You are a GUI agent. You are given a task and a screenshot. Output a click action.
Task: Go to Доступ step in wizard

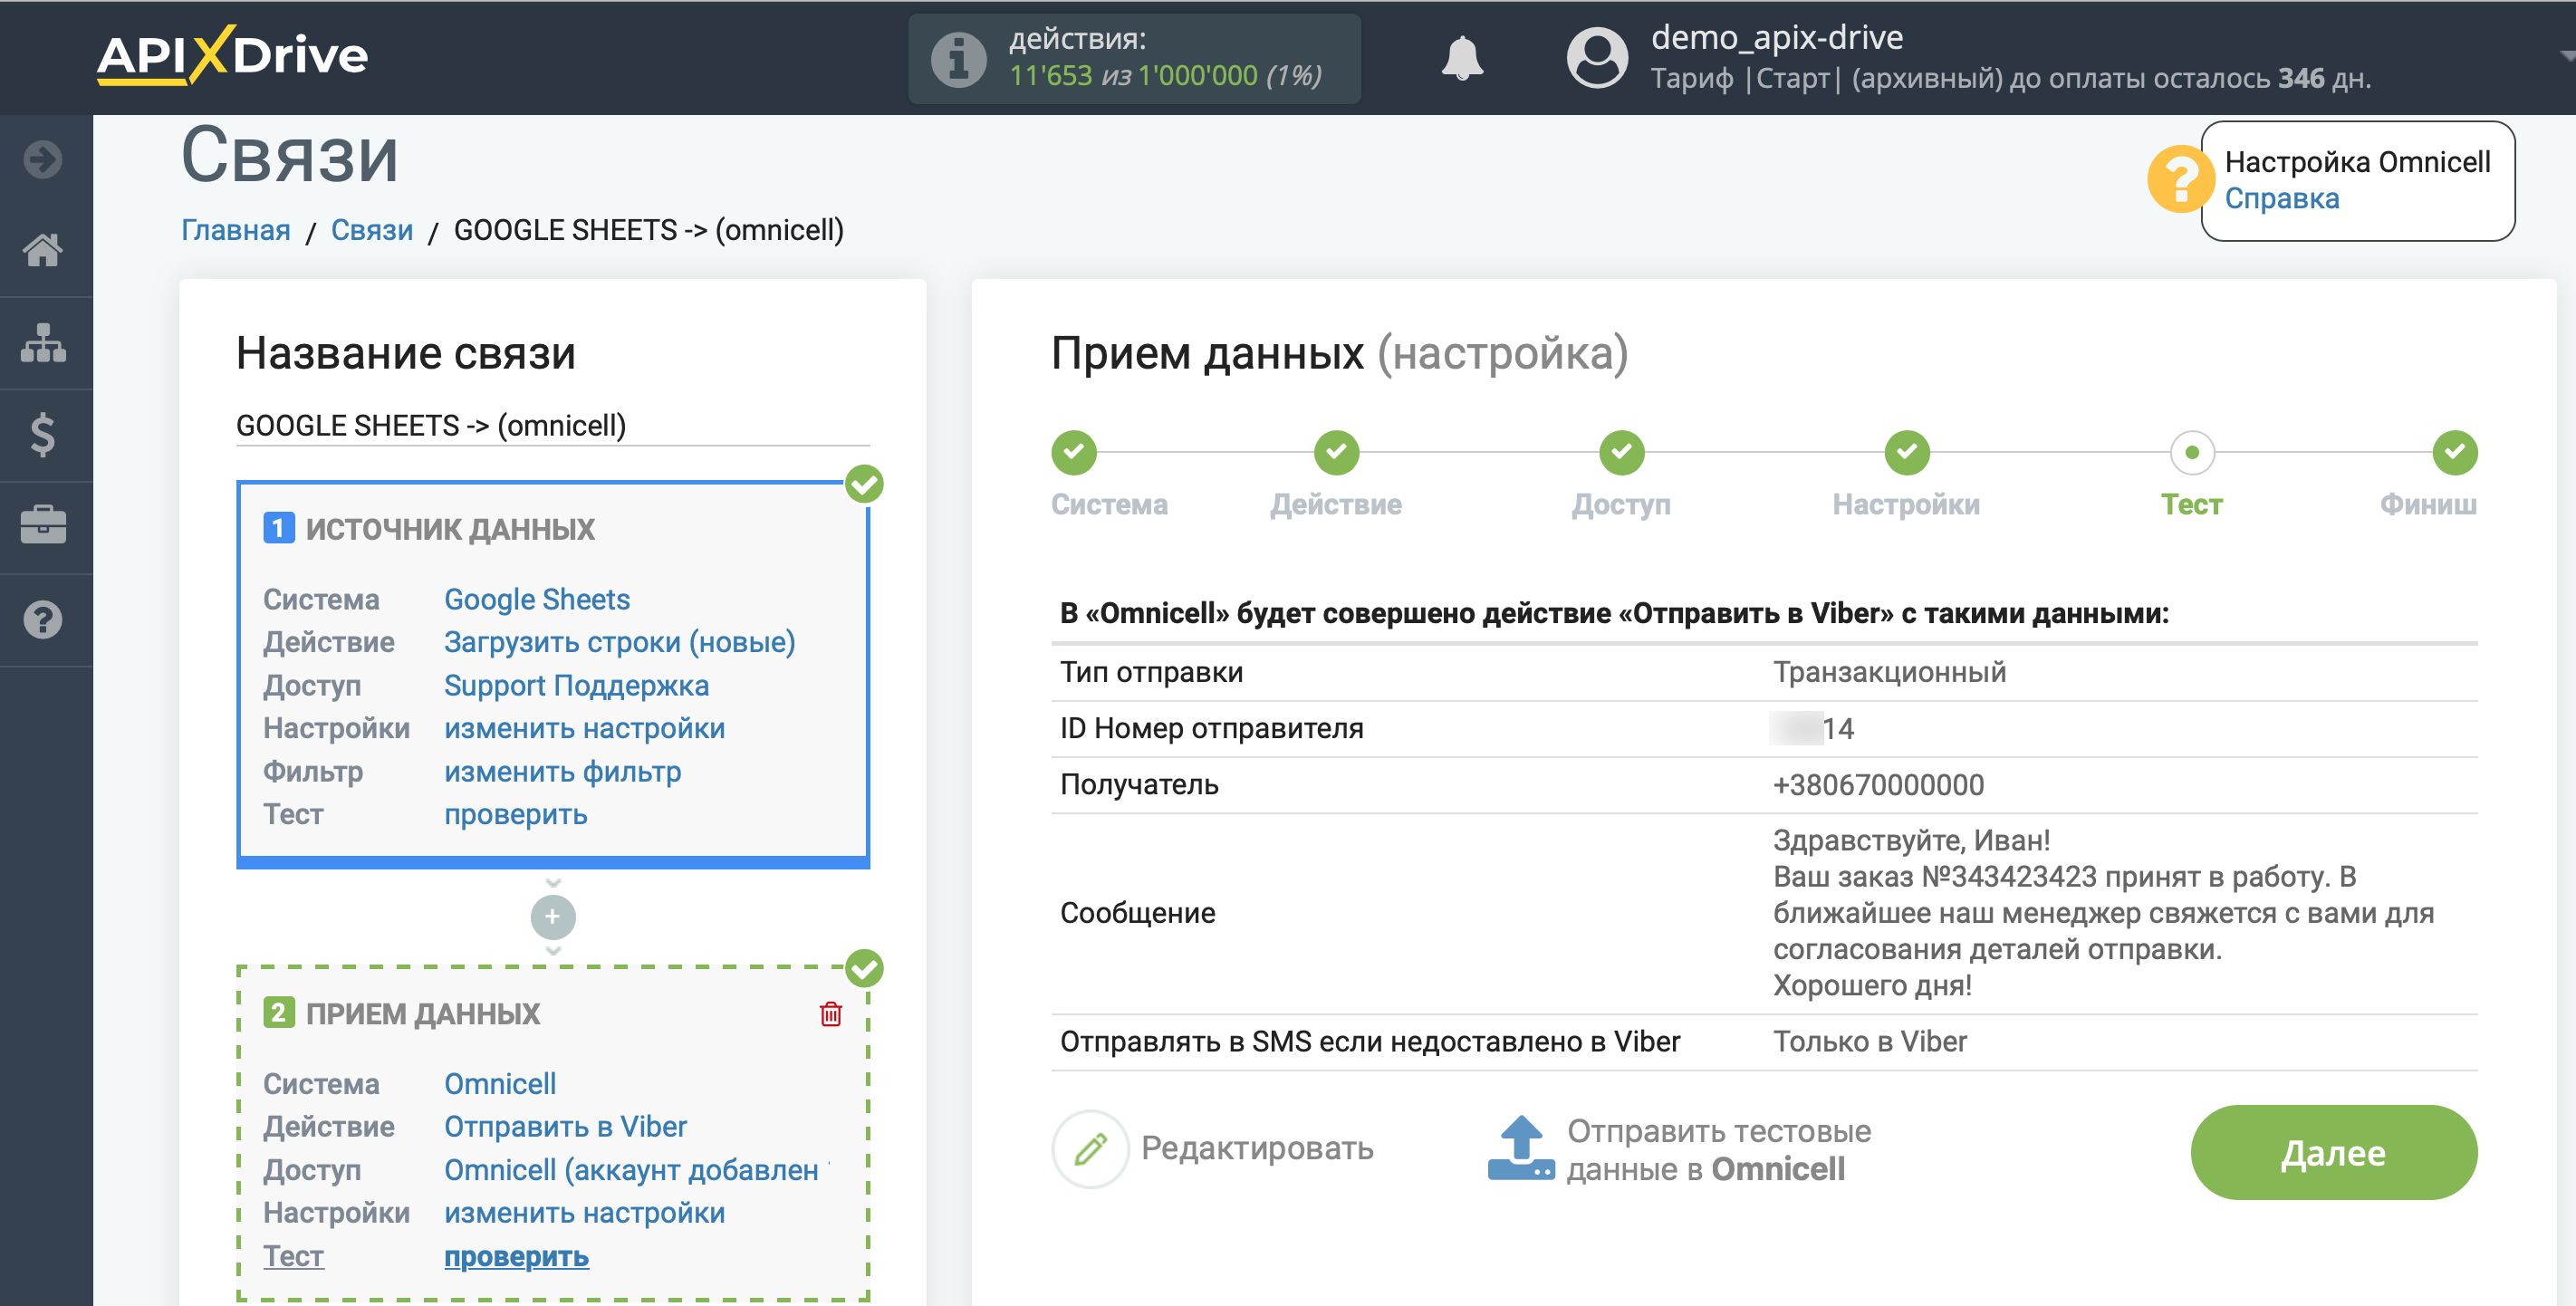(x=1621, y=452)
